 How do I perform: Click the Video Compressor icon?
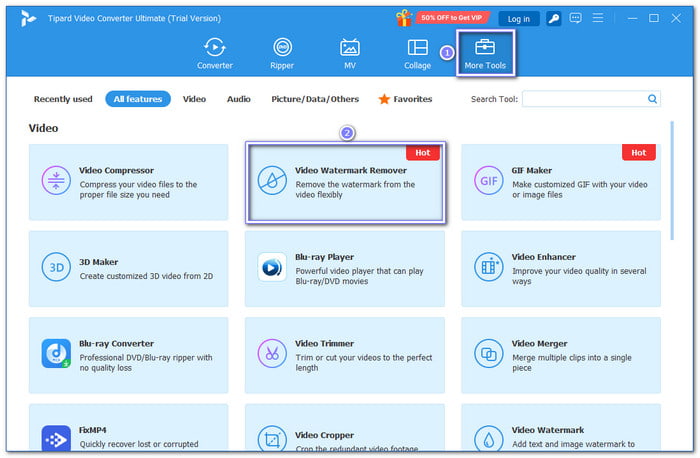56,181
